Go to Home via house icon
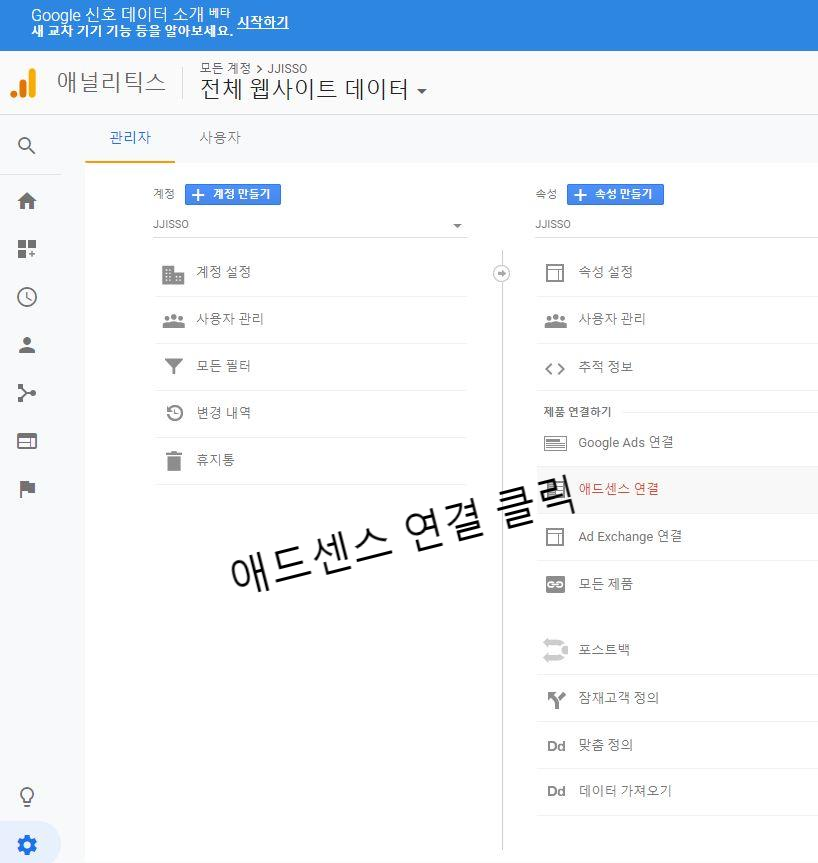818x863 pixels. [27, 201]
